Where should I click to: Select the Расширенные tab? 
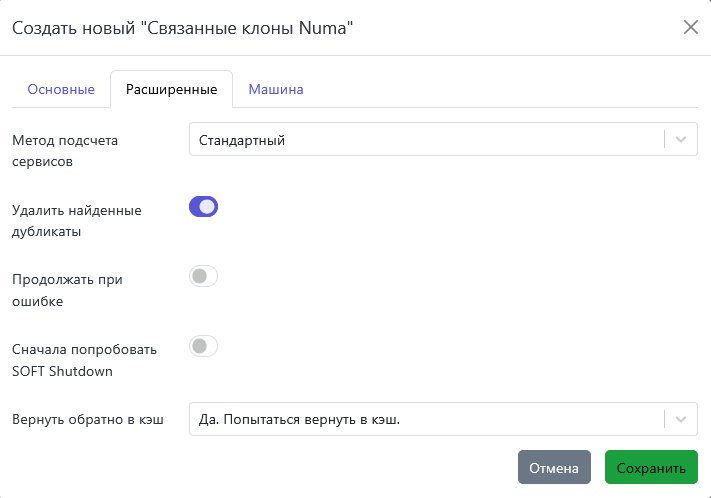click(171, 89)
